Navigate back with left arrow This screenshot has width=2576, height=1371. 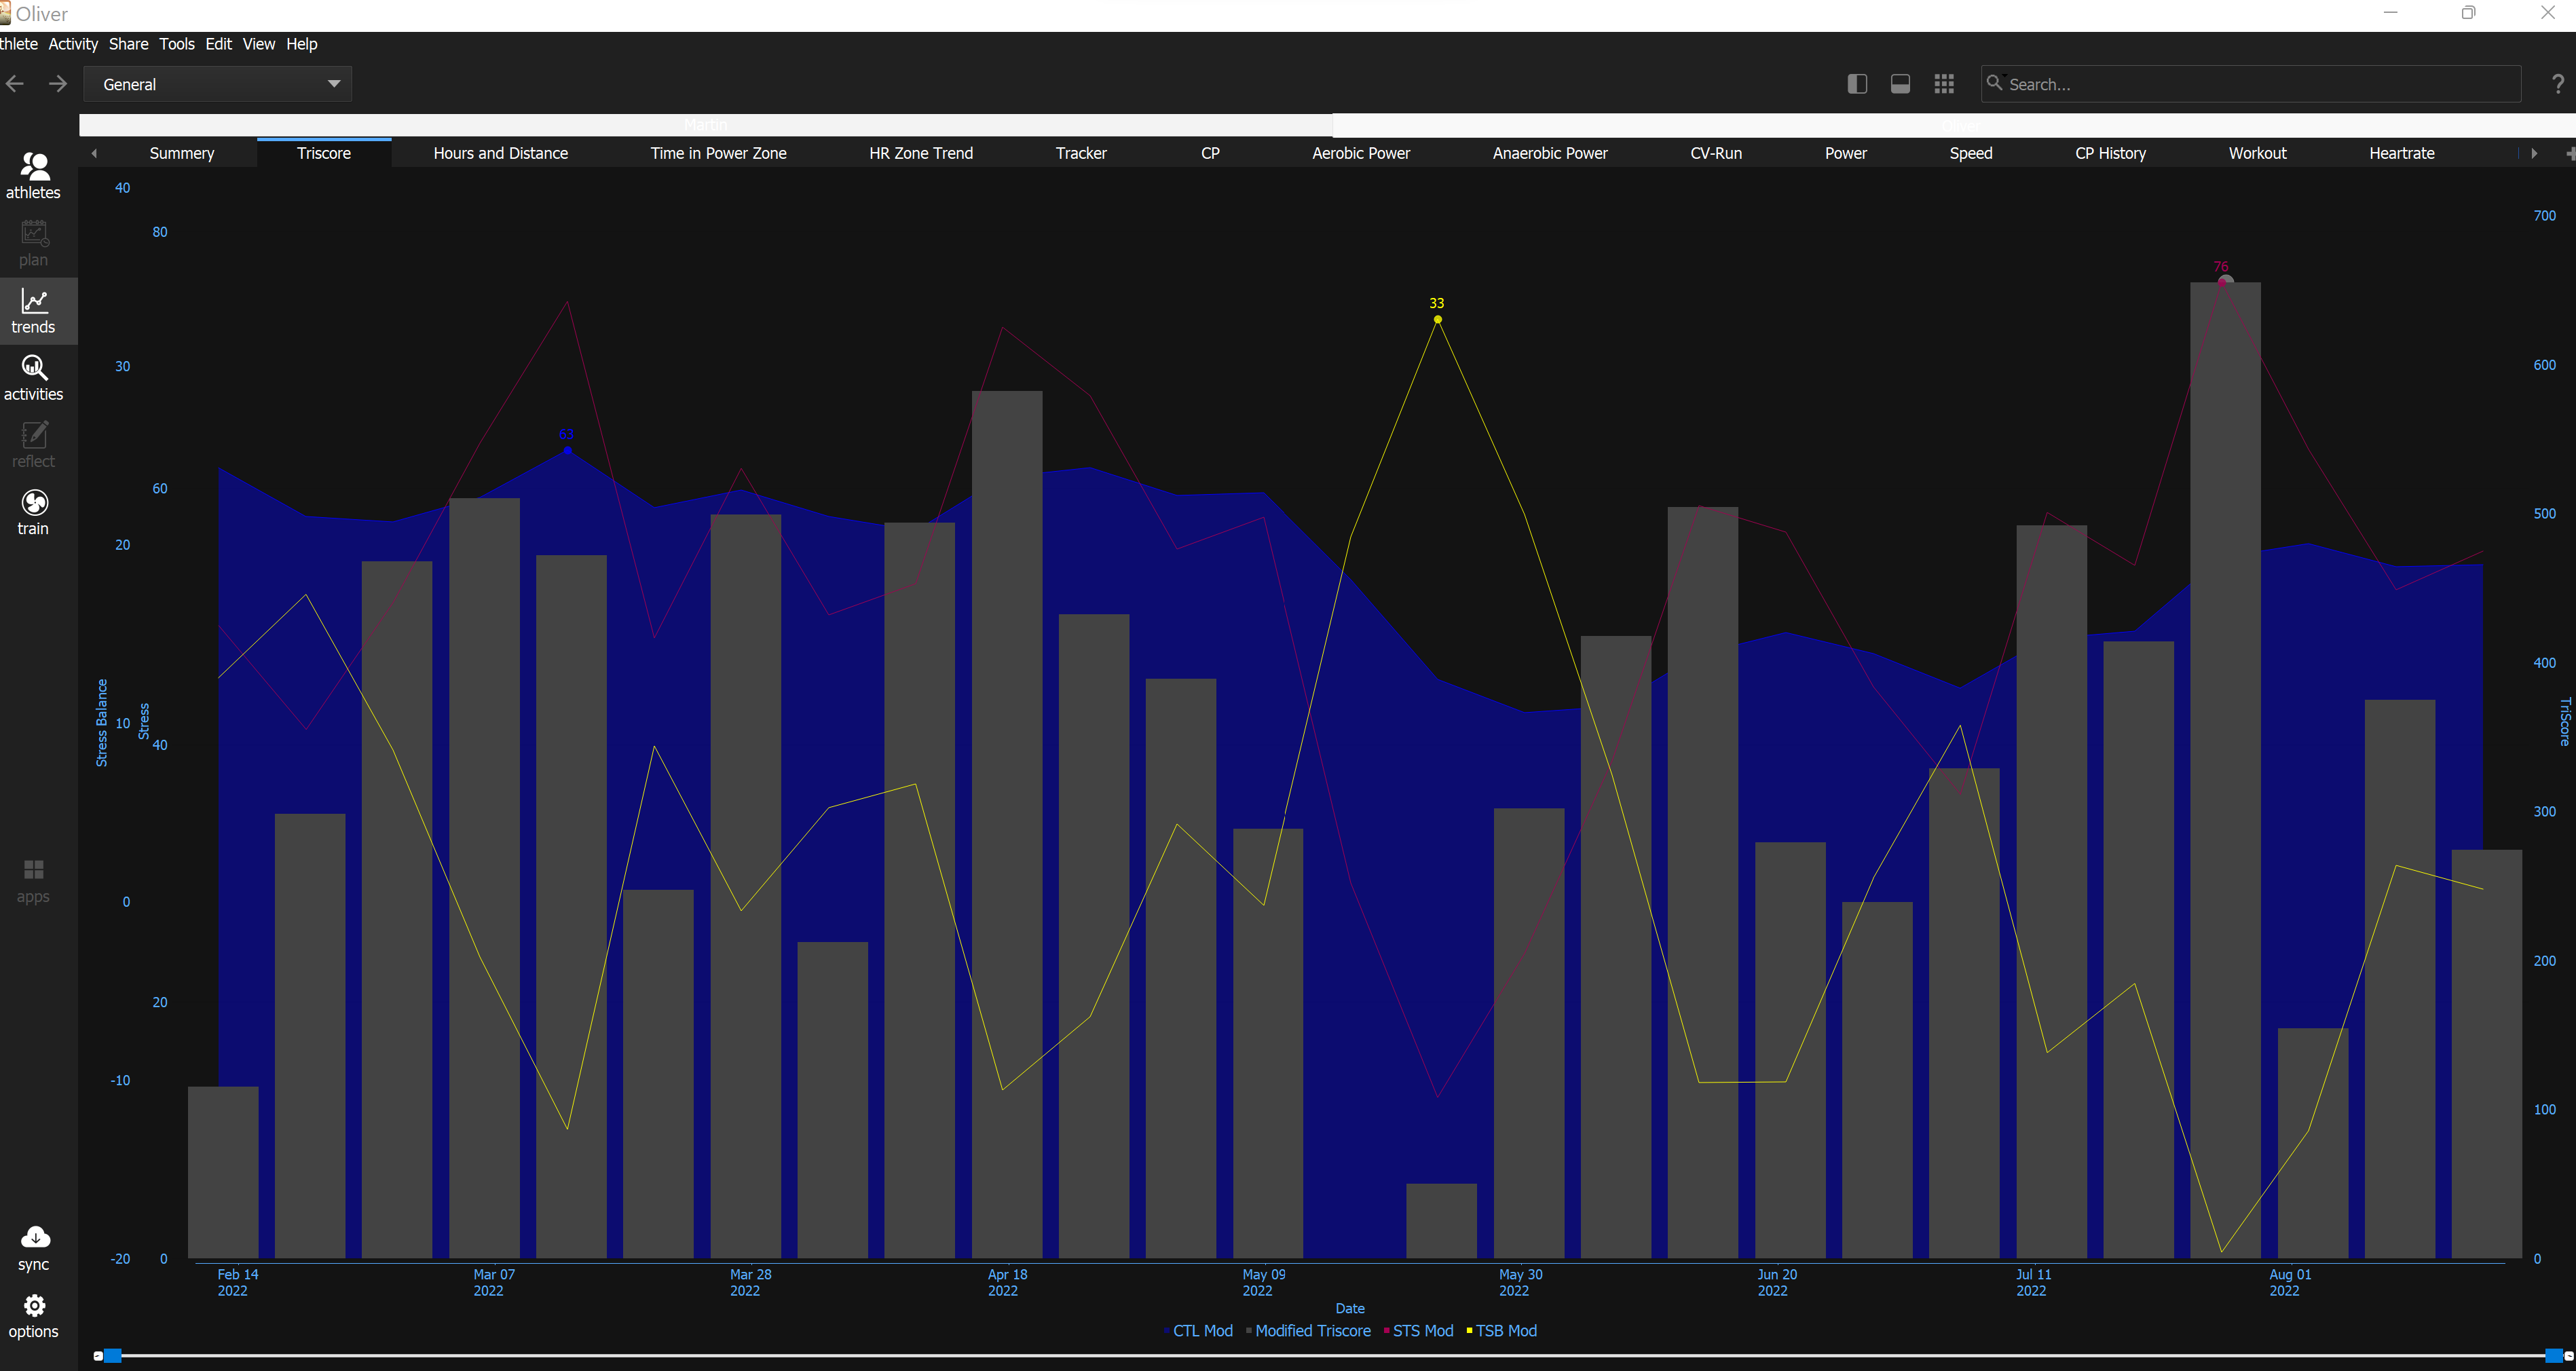pos(15,84)
